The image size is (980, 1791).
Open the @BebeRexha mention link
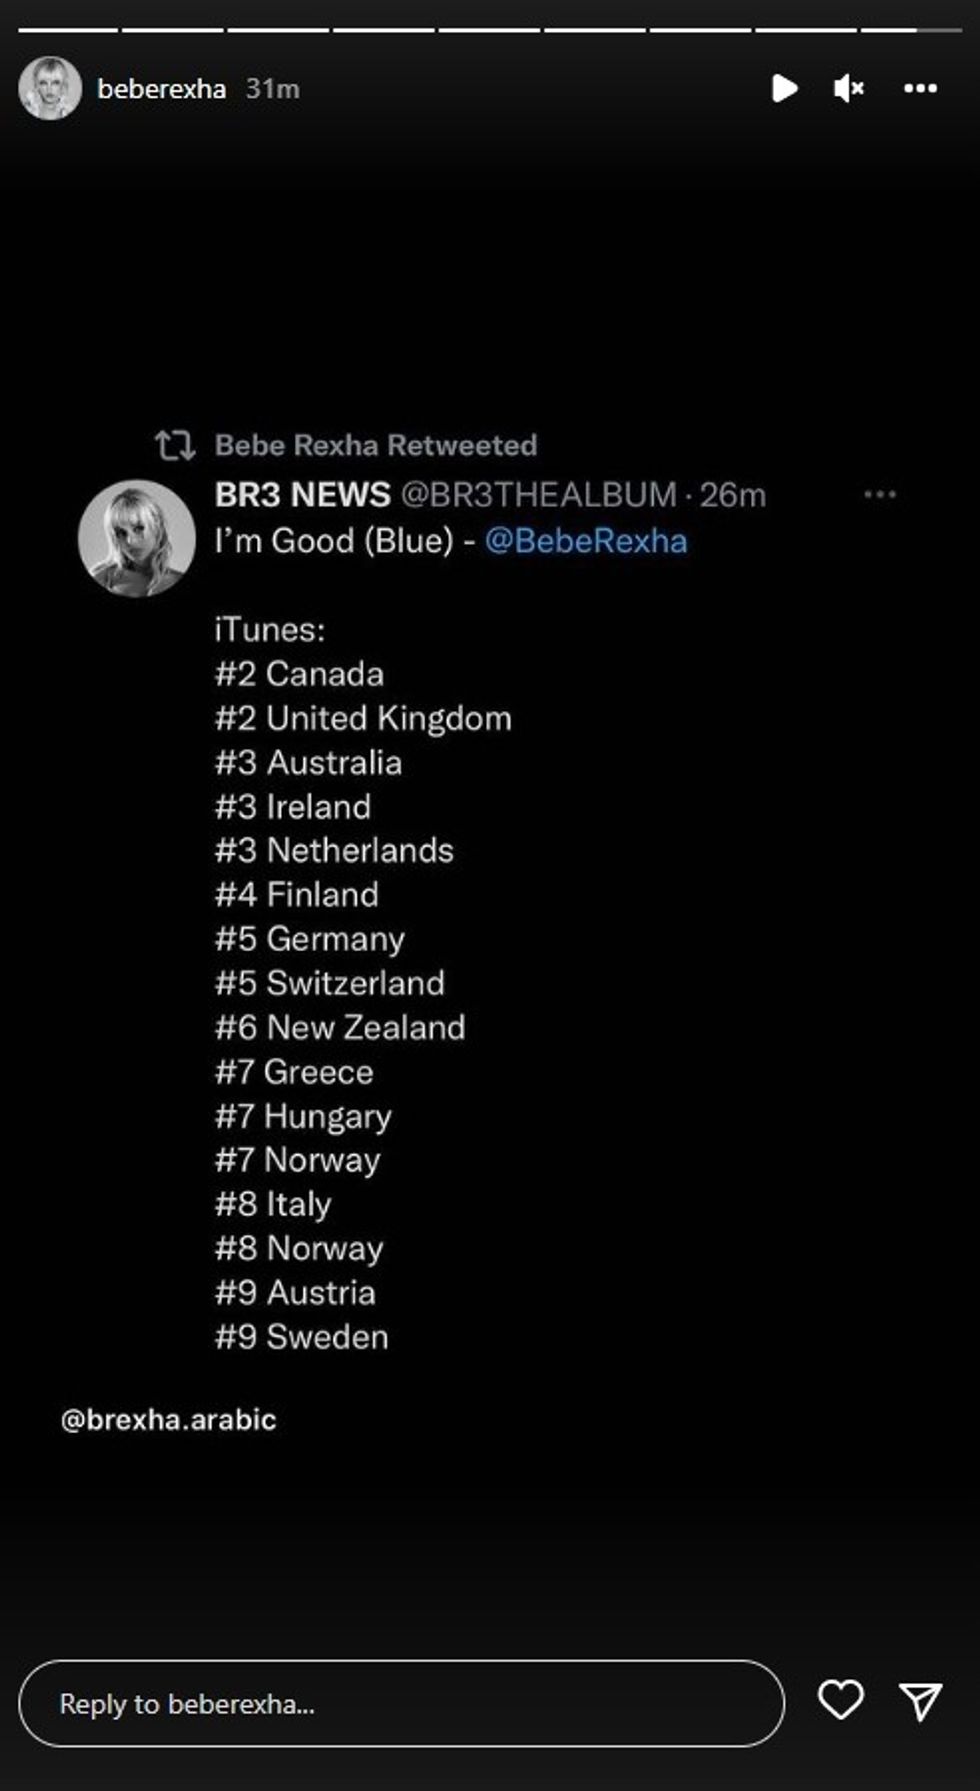[586, 541]
